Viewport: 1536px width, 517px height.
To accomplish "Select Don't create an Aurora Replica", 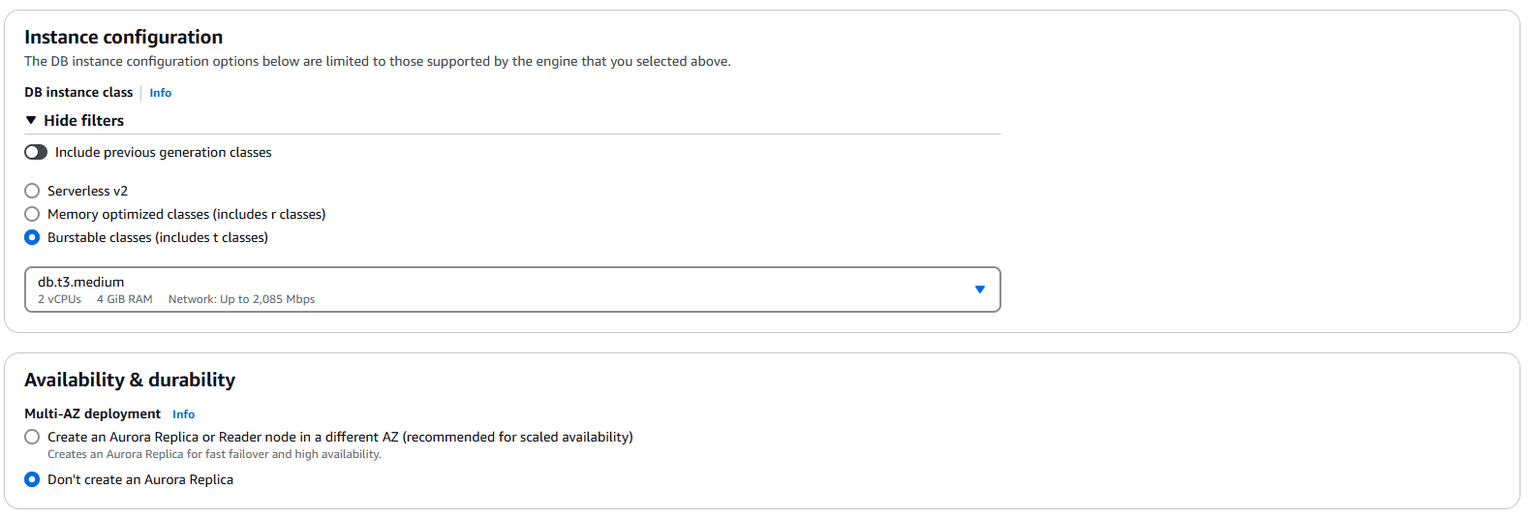I will [x=32, y=479].
